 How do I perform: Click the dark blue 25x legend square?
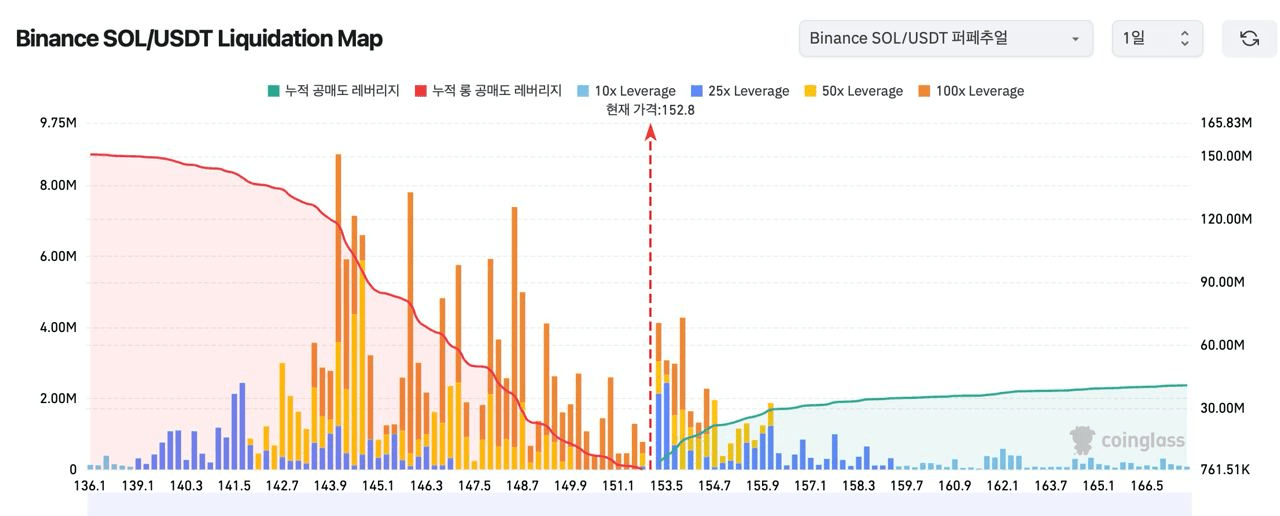(696, 91)
